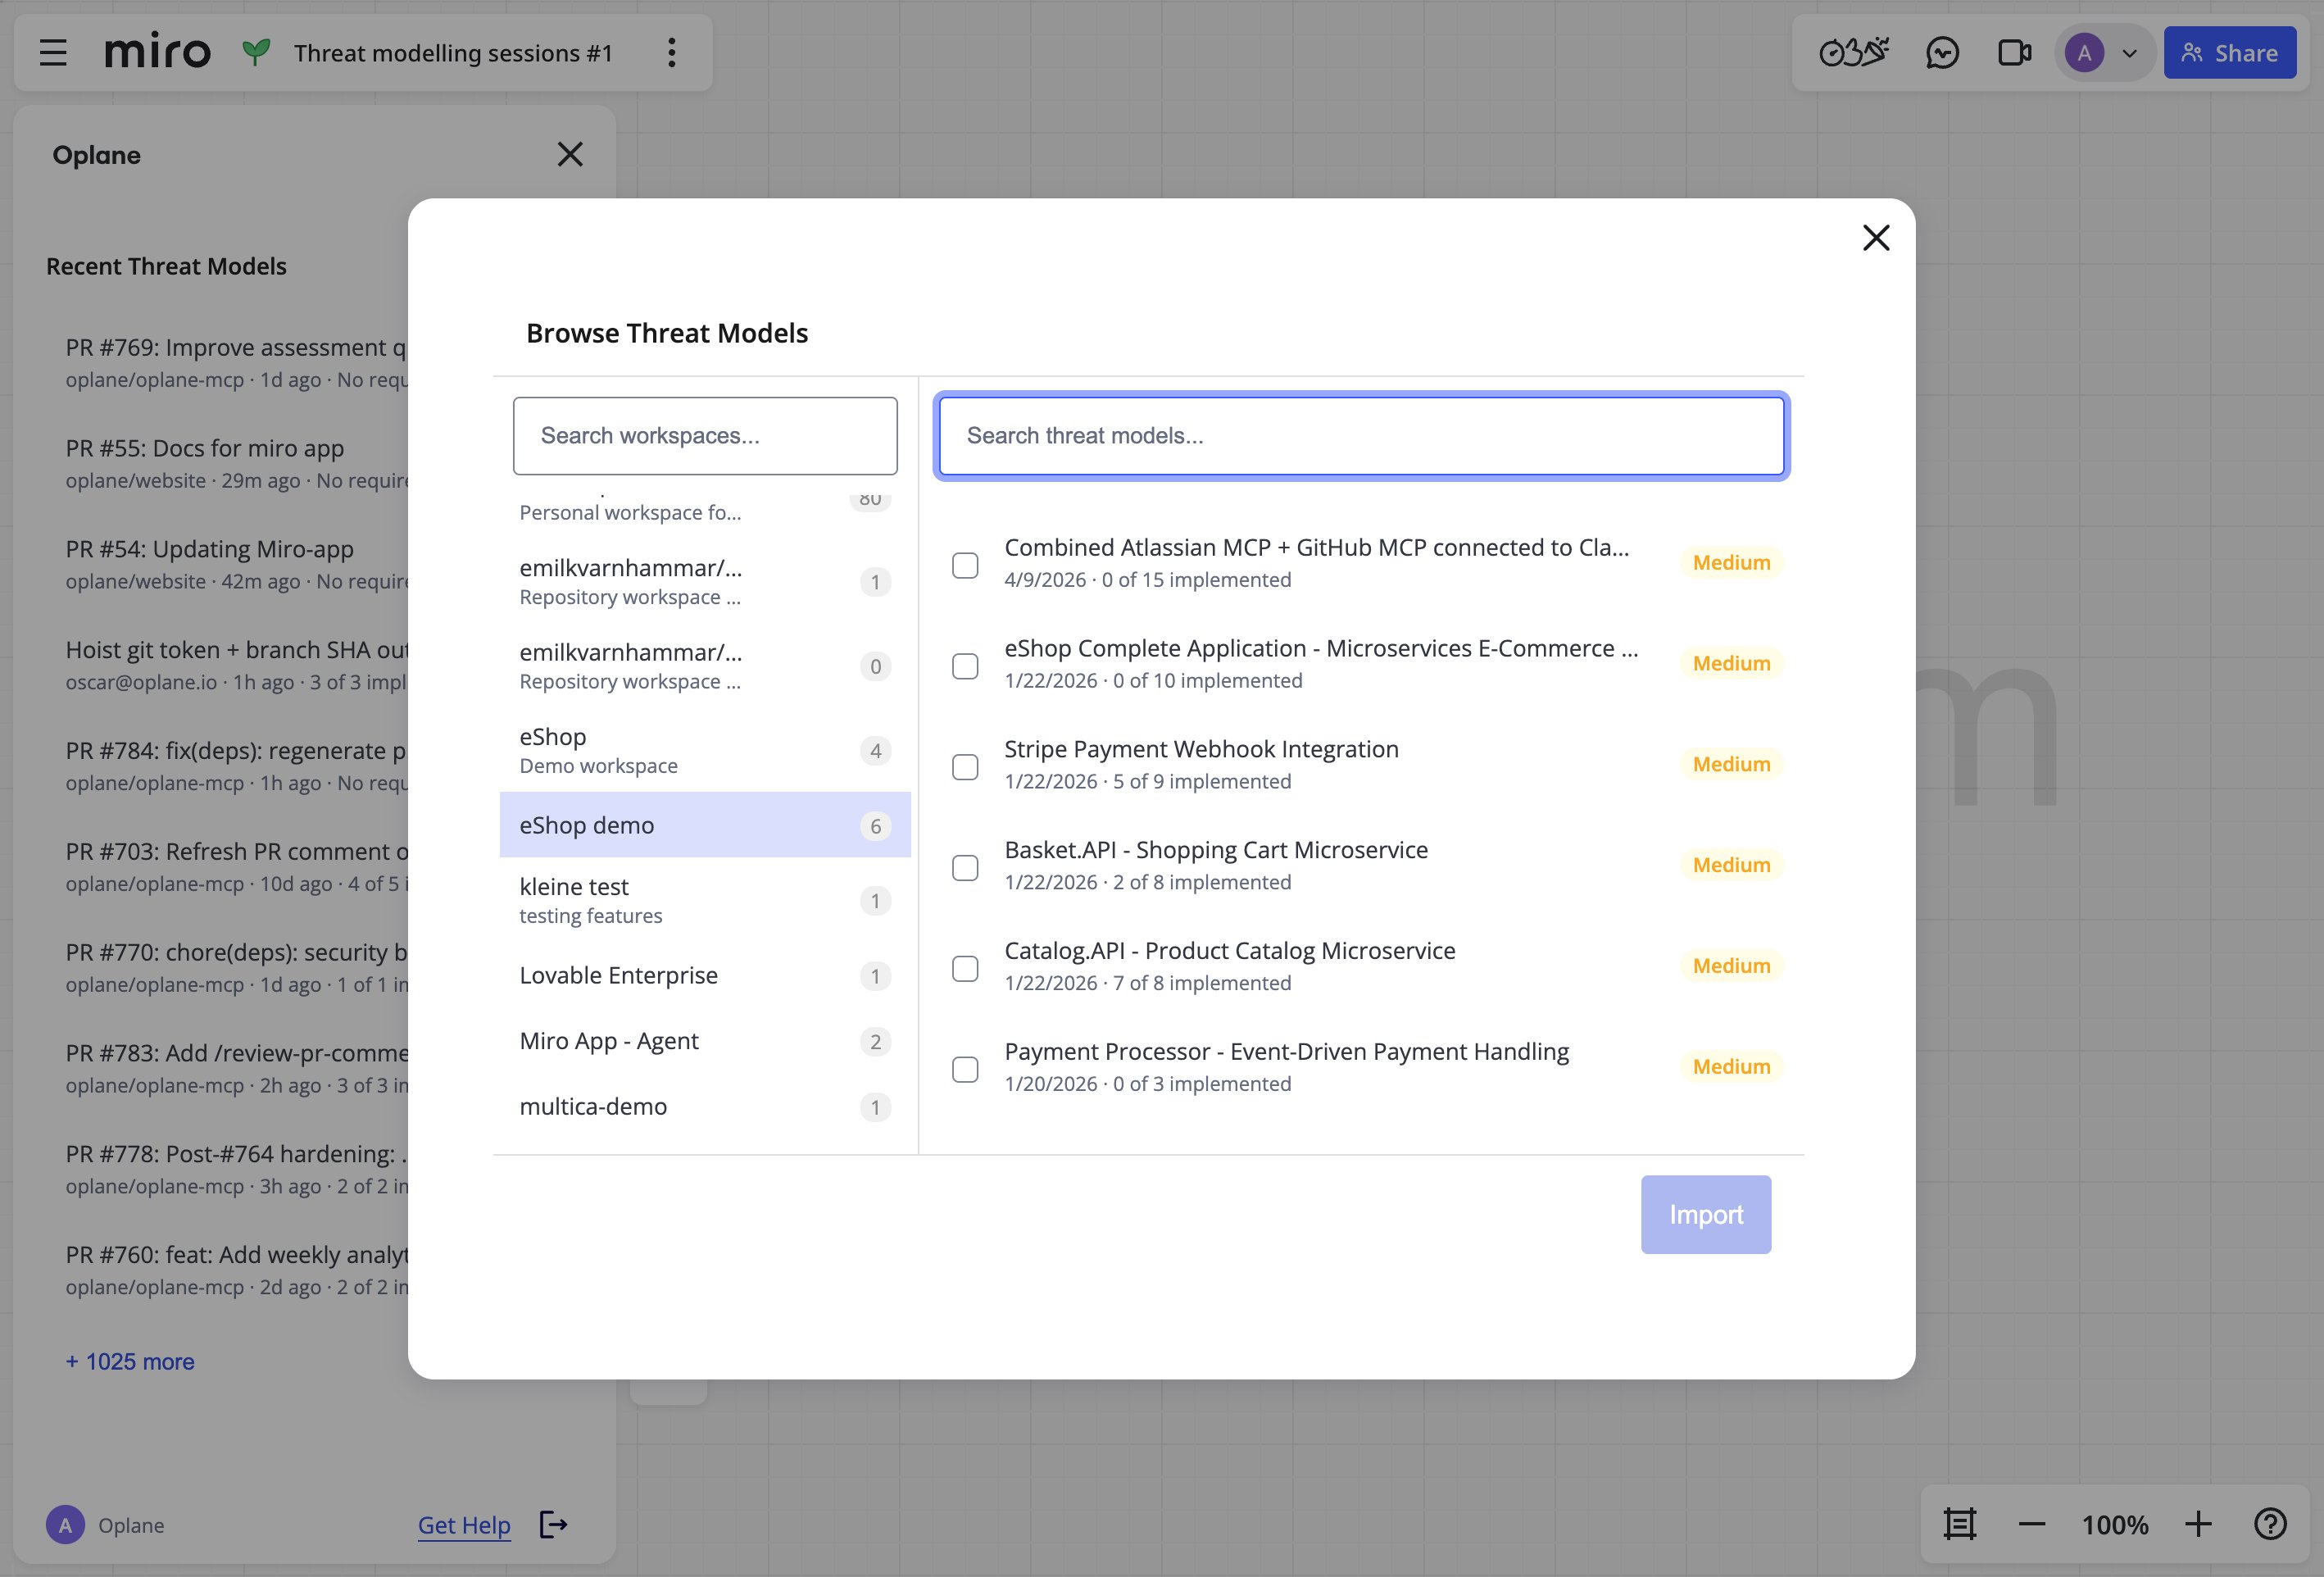Click Medium badge on Stripe Payment Webhook row
2324x1577 pixels.
tap(1731, 764)
